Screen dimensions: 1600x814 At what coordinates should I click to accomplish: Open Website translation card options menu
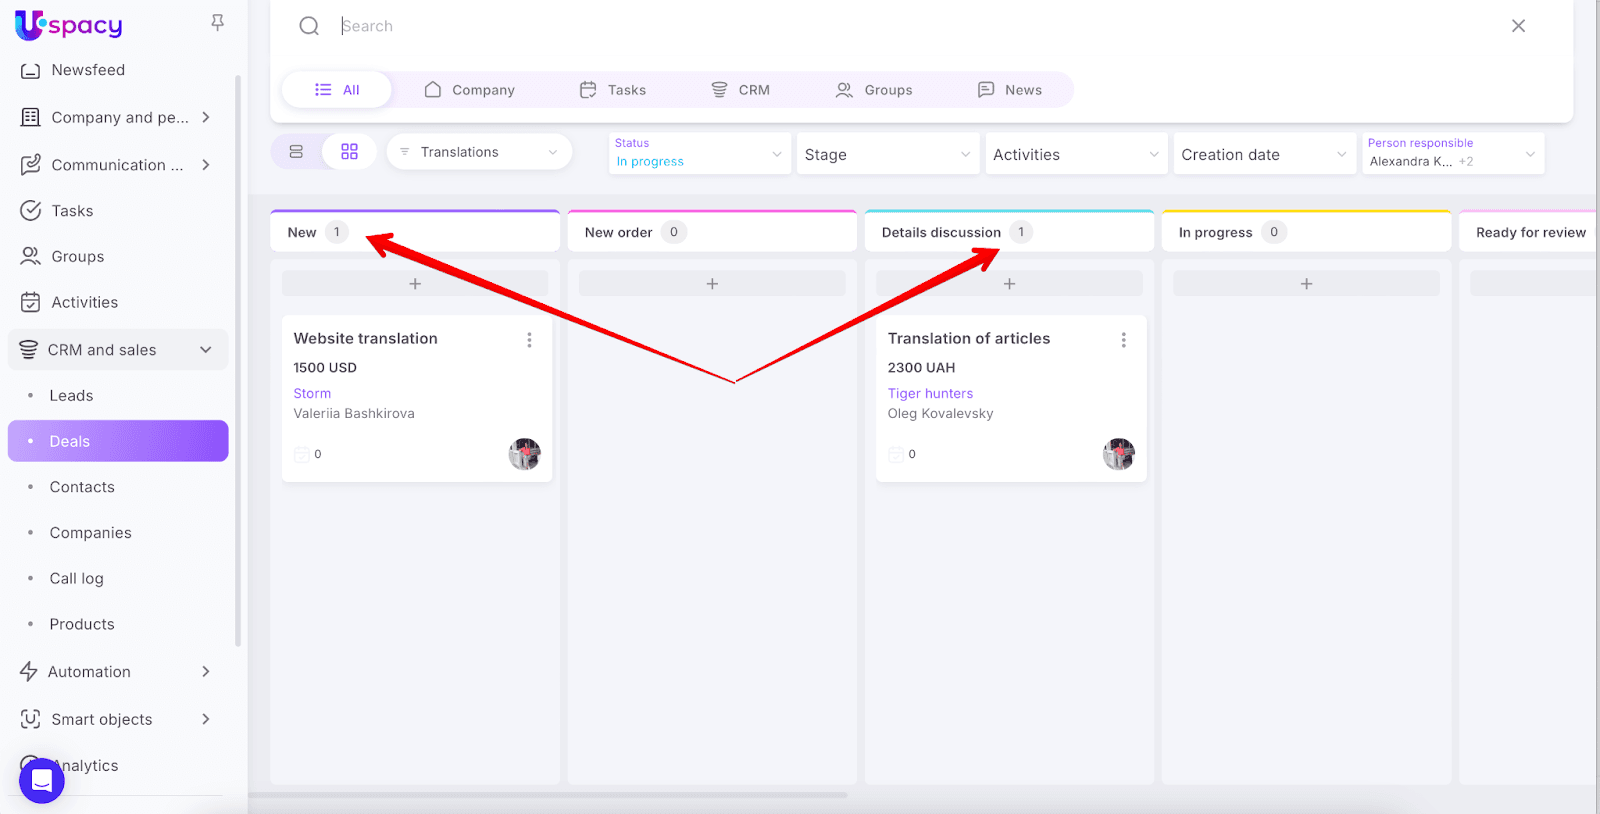click(x=529, y=340)
